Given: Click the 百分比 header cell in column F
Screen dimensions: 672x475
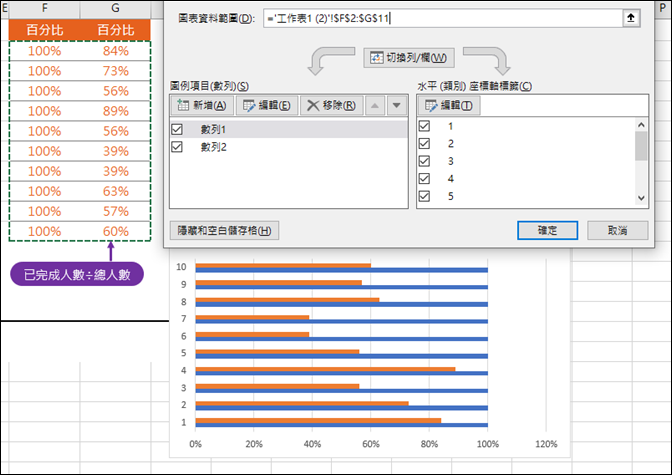Looking at the screenshot, I should 45,30.
